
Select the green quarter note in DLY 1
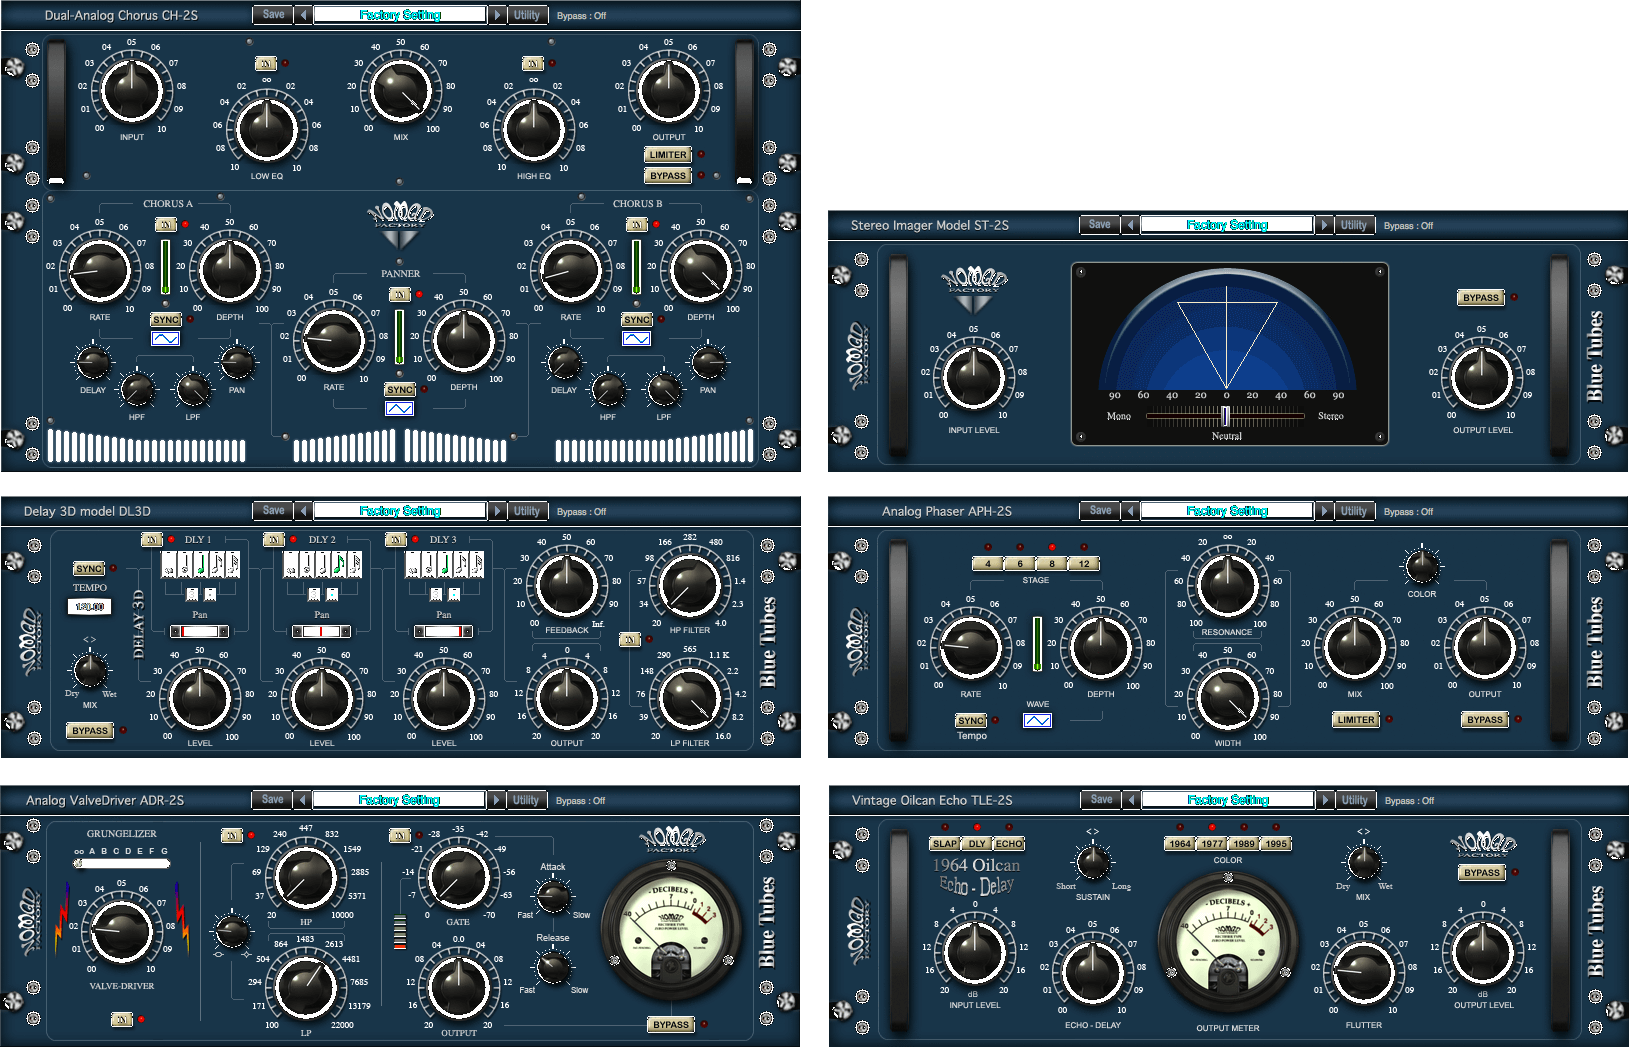pos(202,565)
